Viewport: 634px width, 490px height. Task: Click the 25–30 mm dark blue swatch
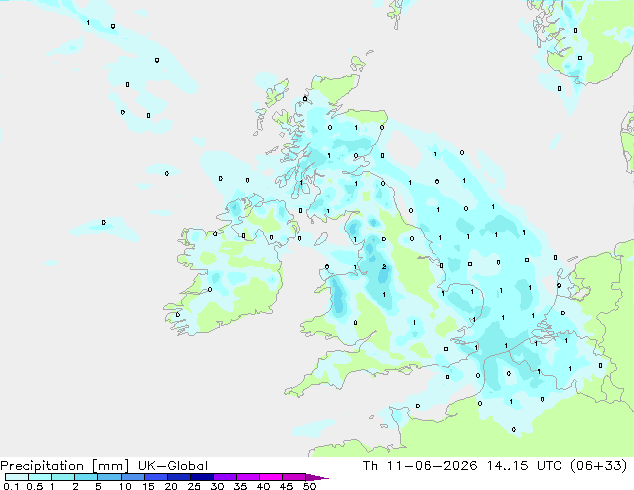(201, 477)
